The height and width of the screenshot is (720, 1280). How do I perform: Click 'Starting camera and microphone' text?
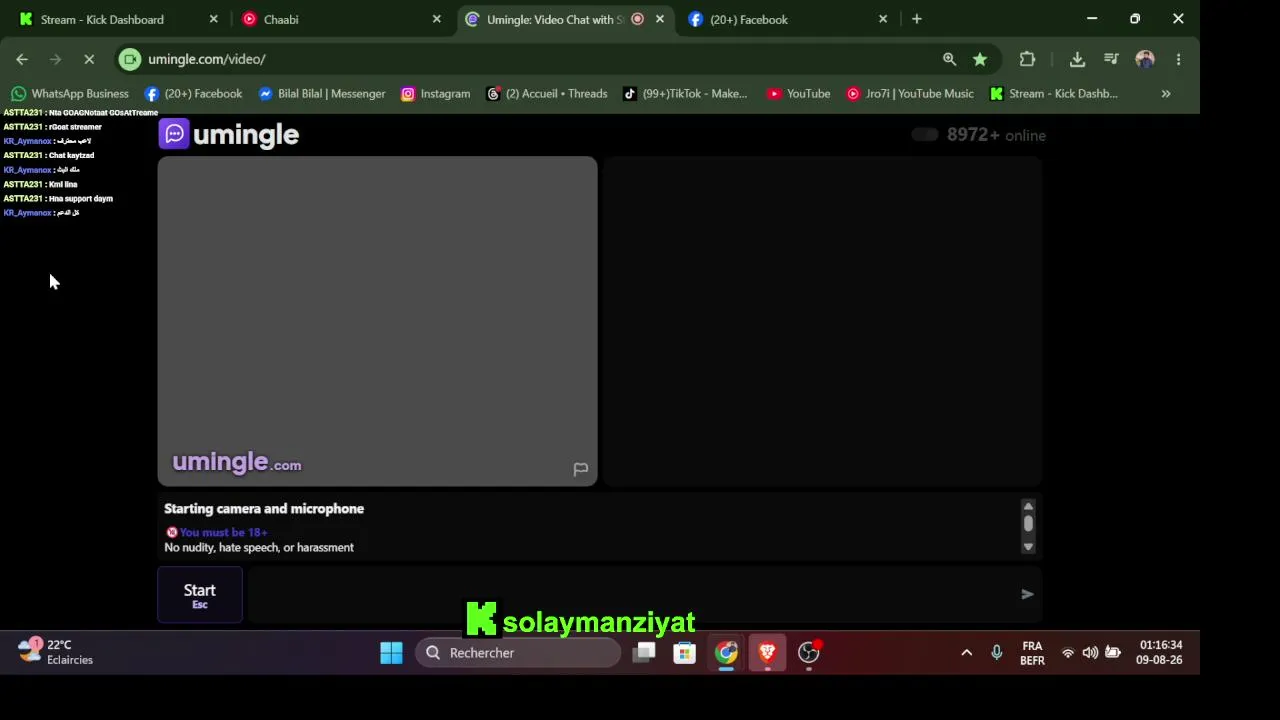[264, 508]
